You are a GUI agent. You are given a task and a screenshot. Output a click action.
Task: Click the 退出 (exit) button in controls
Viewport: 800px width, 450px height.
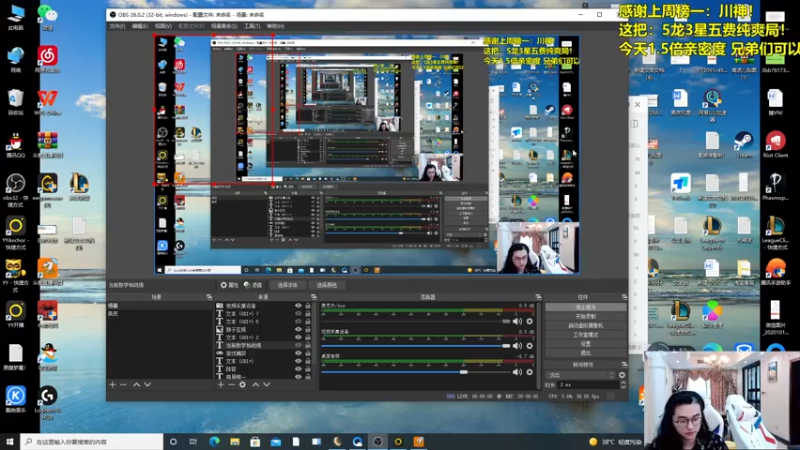click(x=585, y=353)
